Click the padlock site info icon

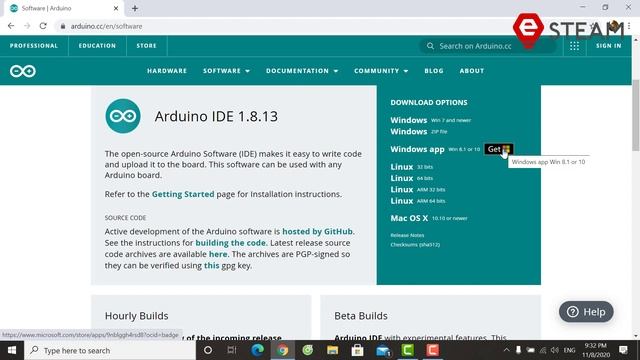point(62,26)
